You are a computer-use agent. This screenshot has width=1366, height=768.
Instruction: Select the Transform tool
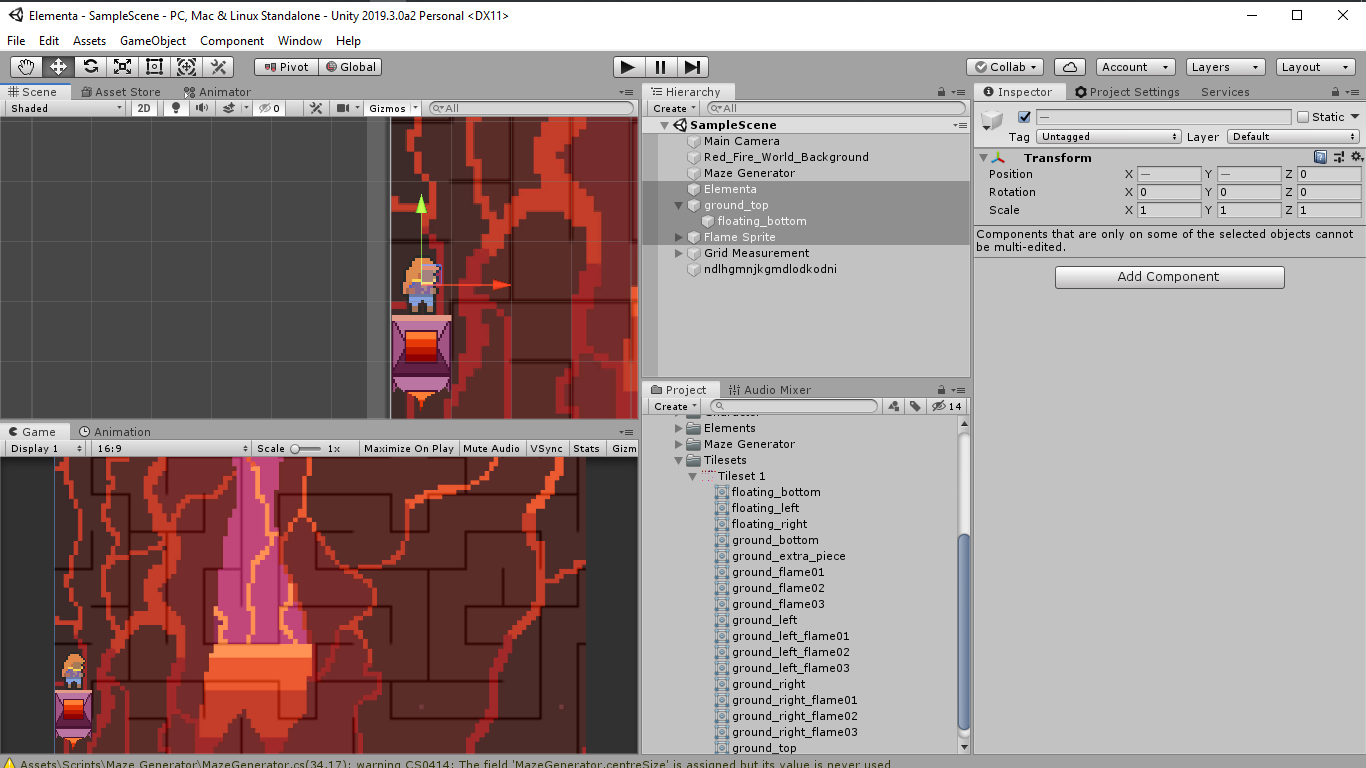coord(187,67)
